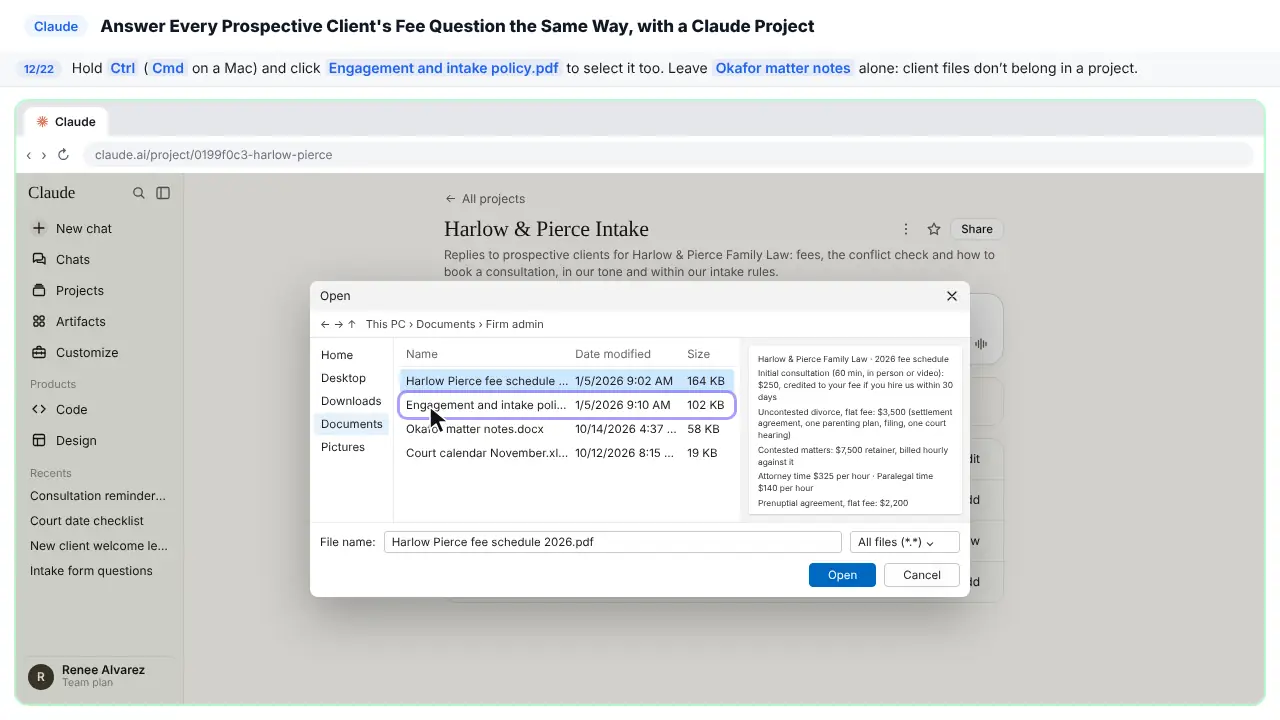Open the Court date checklist recent chat

click(87, 521)
